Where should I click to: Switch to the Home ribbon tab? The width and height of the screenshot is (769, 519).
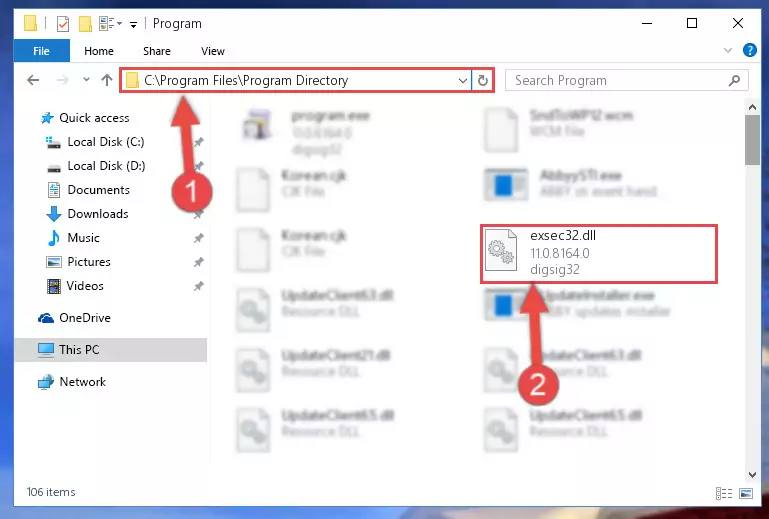point(99,51)
